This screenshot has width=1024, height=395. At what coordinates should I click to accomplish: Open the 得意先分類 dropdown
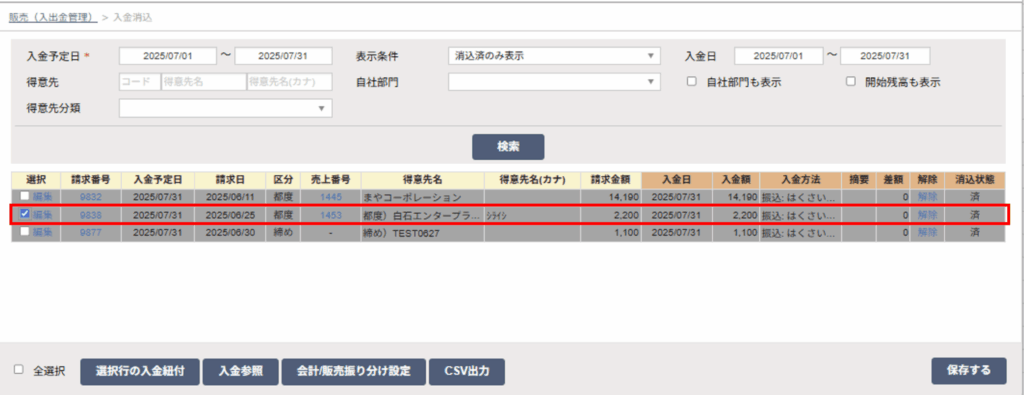pyautogui.click(x=225, y=108)
